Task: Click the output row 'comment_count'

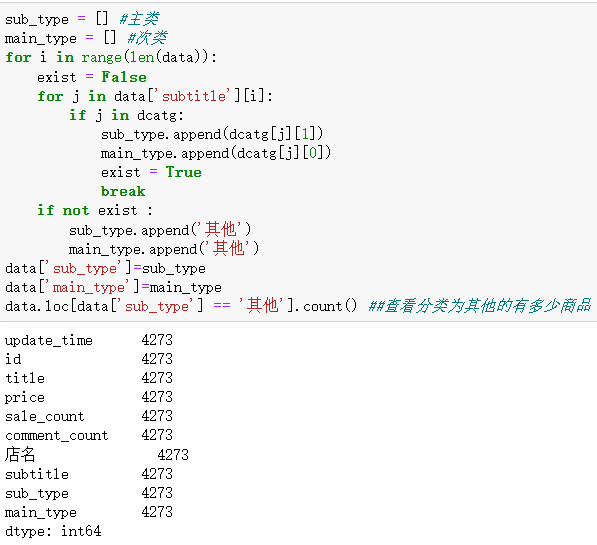Action: [x=89, y=435]
